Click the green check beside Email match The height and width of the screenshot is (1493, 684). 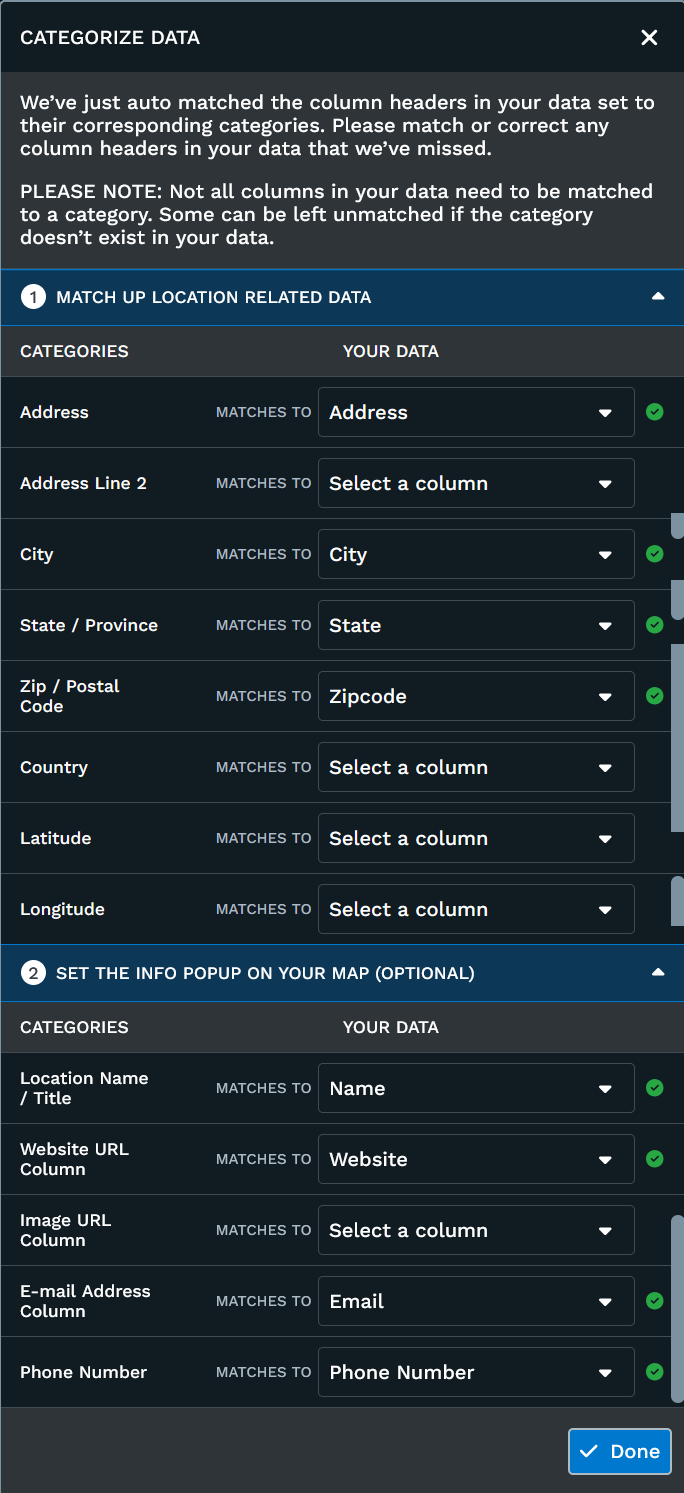pos(655,1301)
